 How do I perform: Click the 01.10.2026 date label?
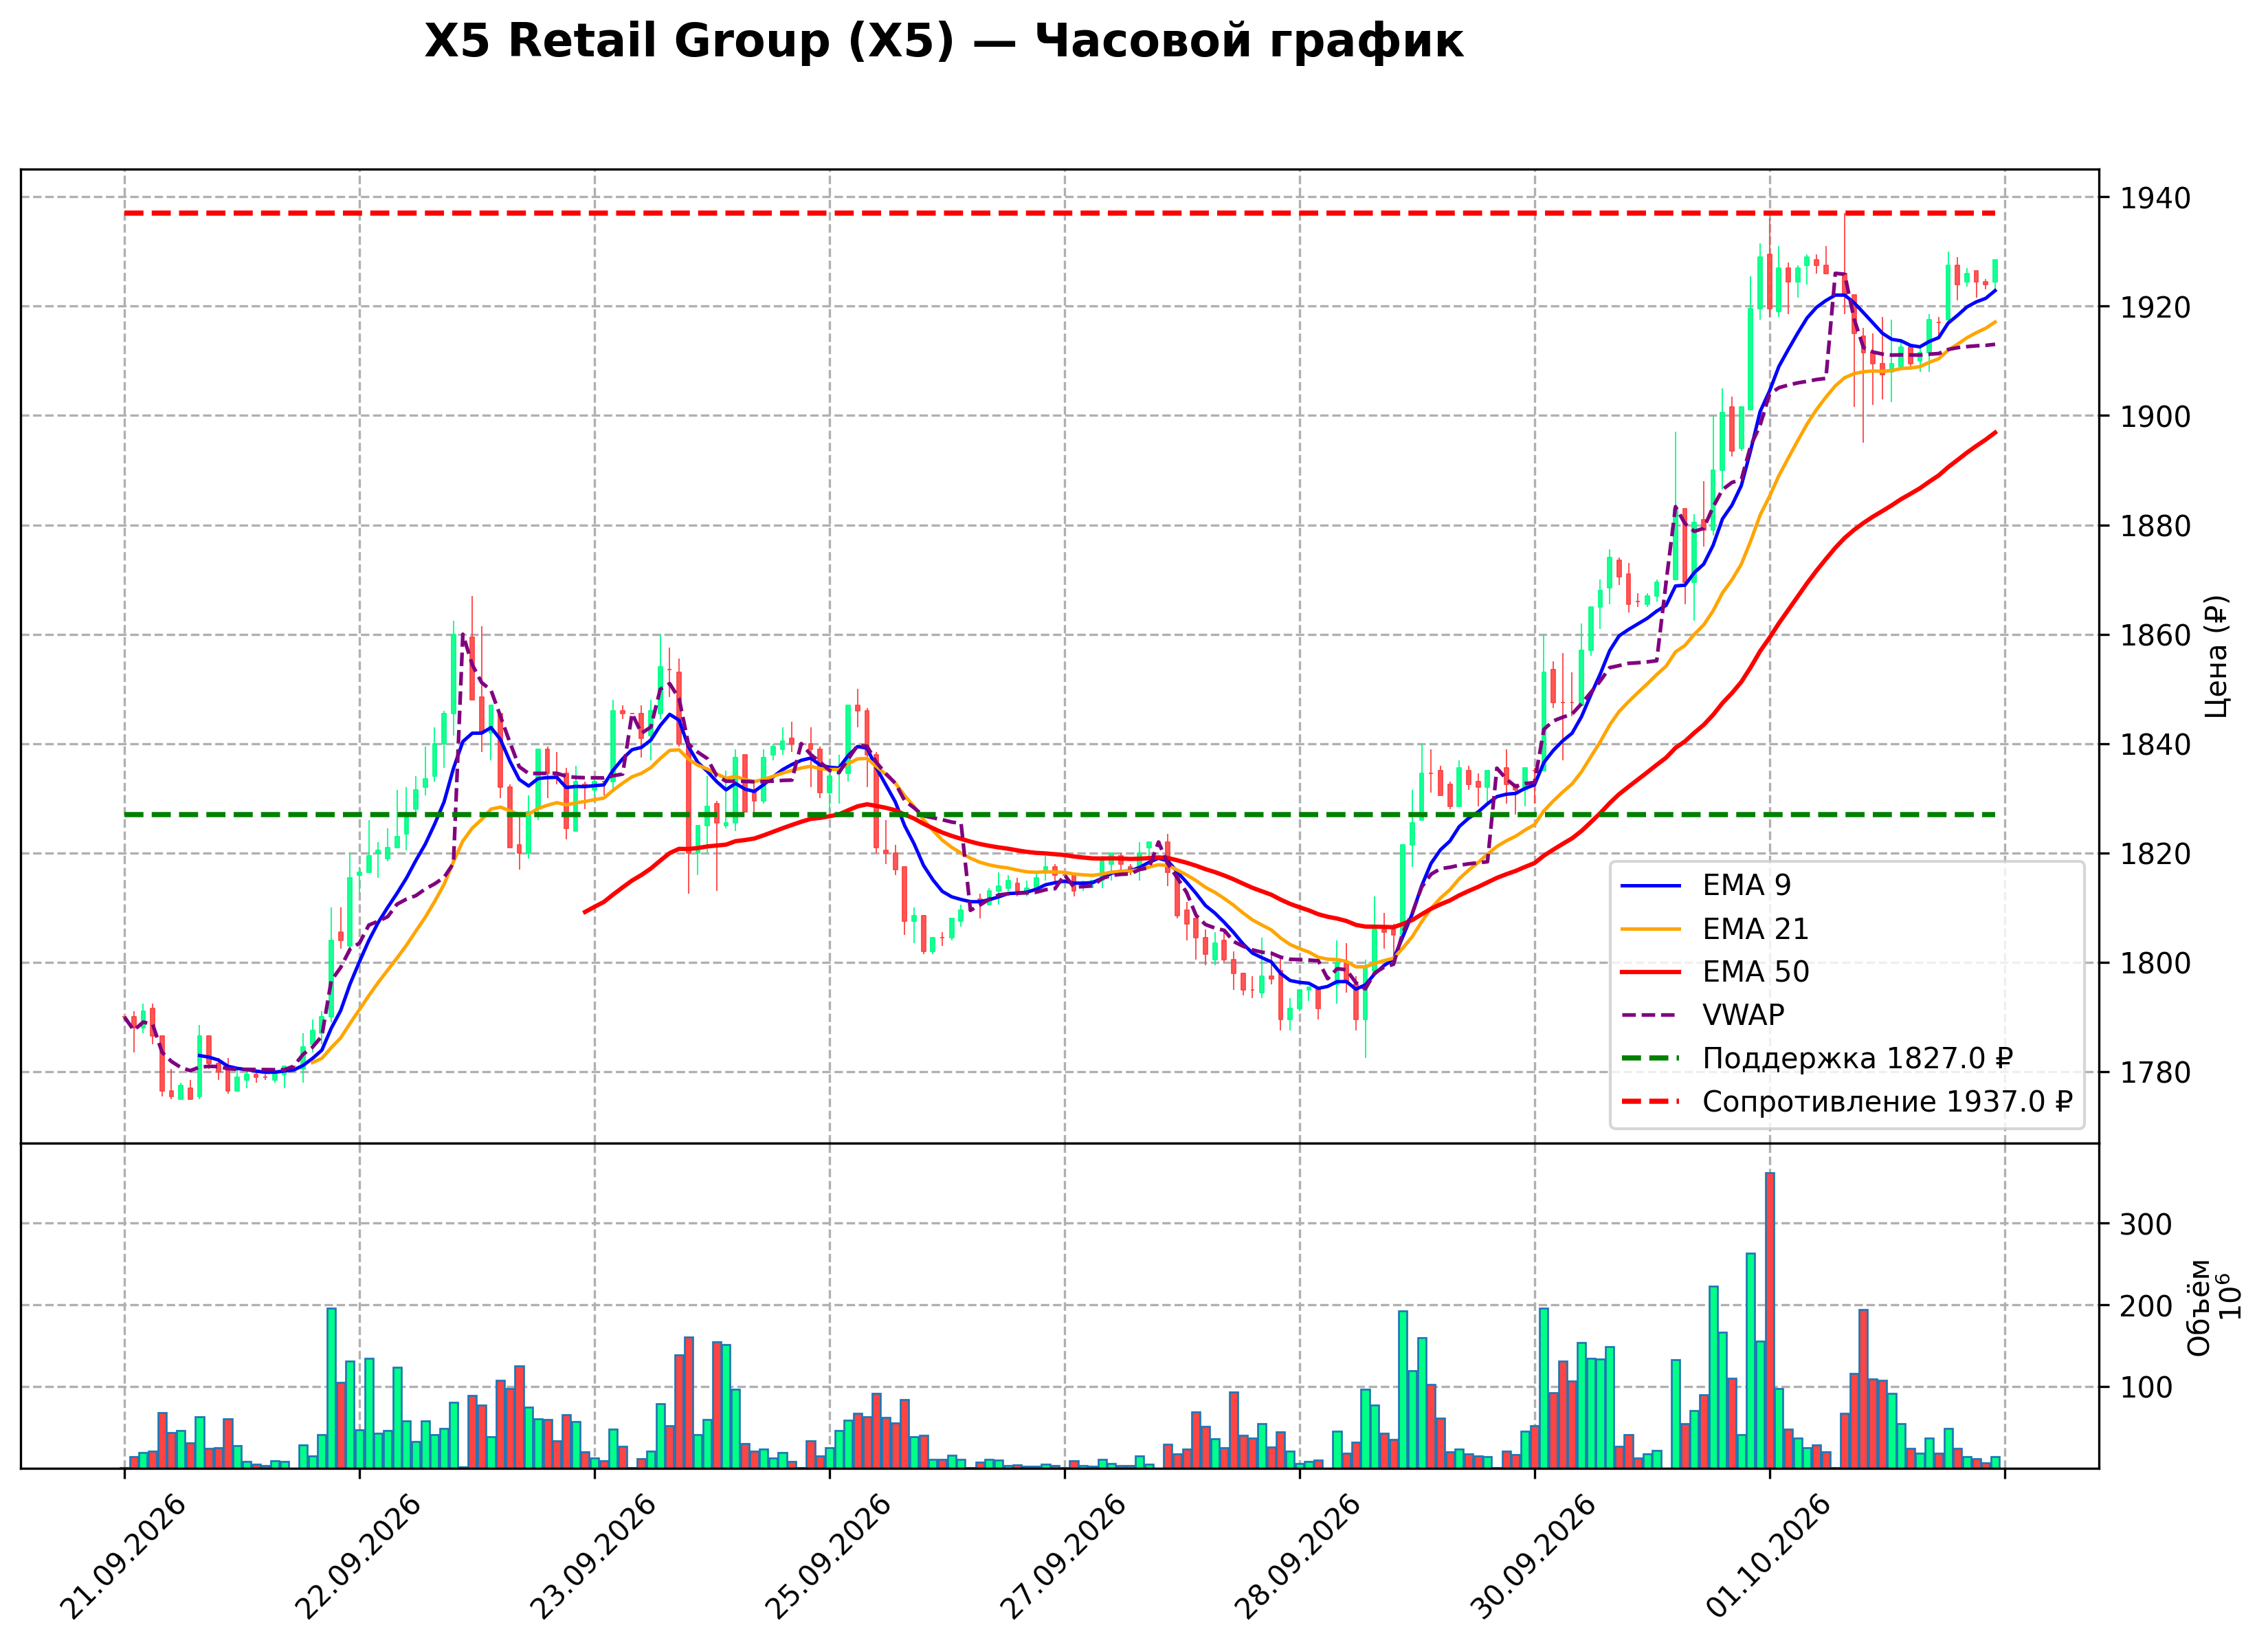[1768, 1557]
